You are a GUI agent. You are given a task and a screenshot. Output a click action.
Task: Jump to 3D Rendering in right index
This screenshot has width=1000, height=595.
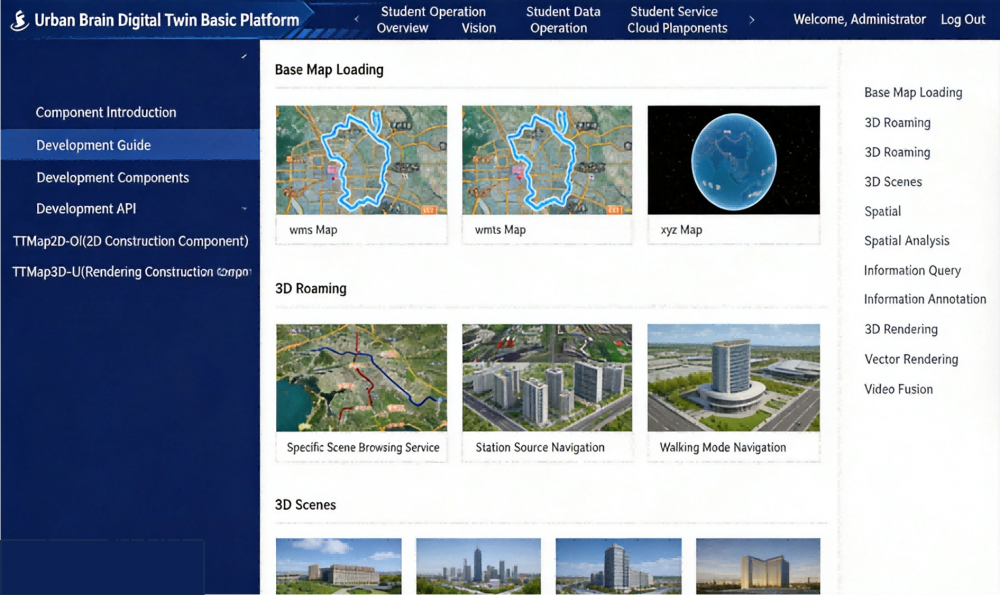tap(901, 329)
